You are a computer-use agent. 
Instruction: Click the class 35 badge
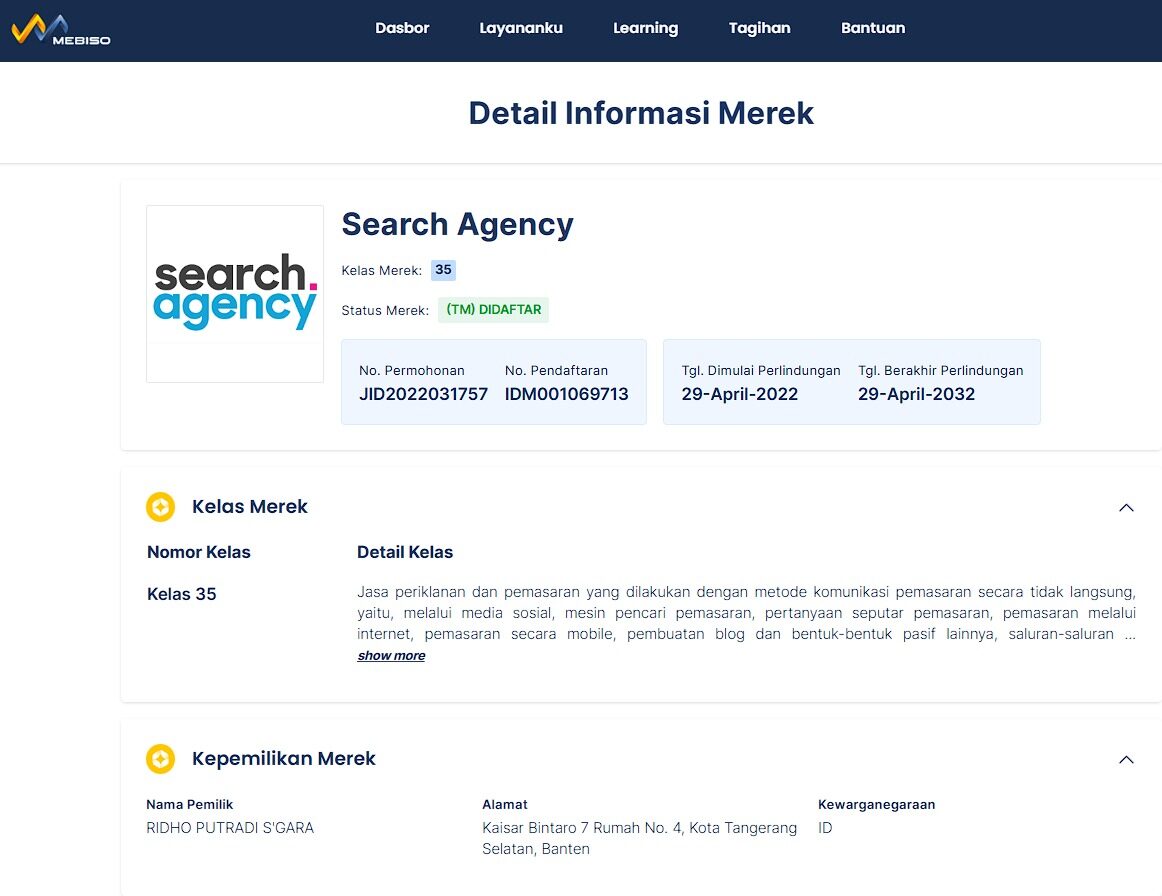443,270
